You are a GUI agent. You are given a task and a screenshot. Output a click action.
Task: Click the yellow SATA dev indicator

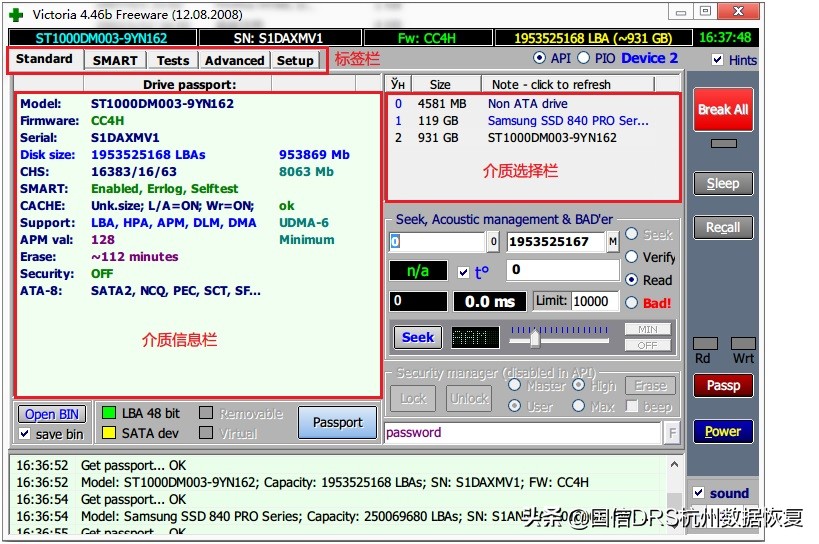107,434
